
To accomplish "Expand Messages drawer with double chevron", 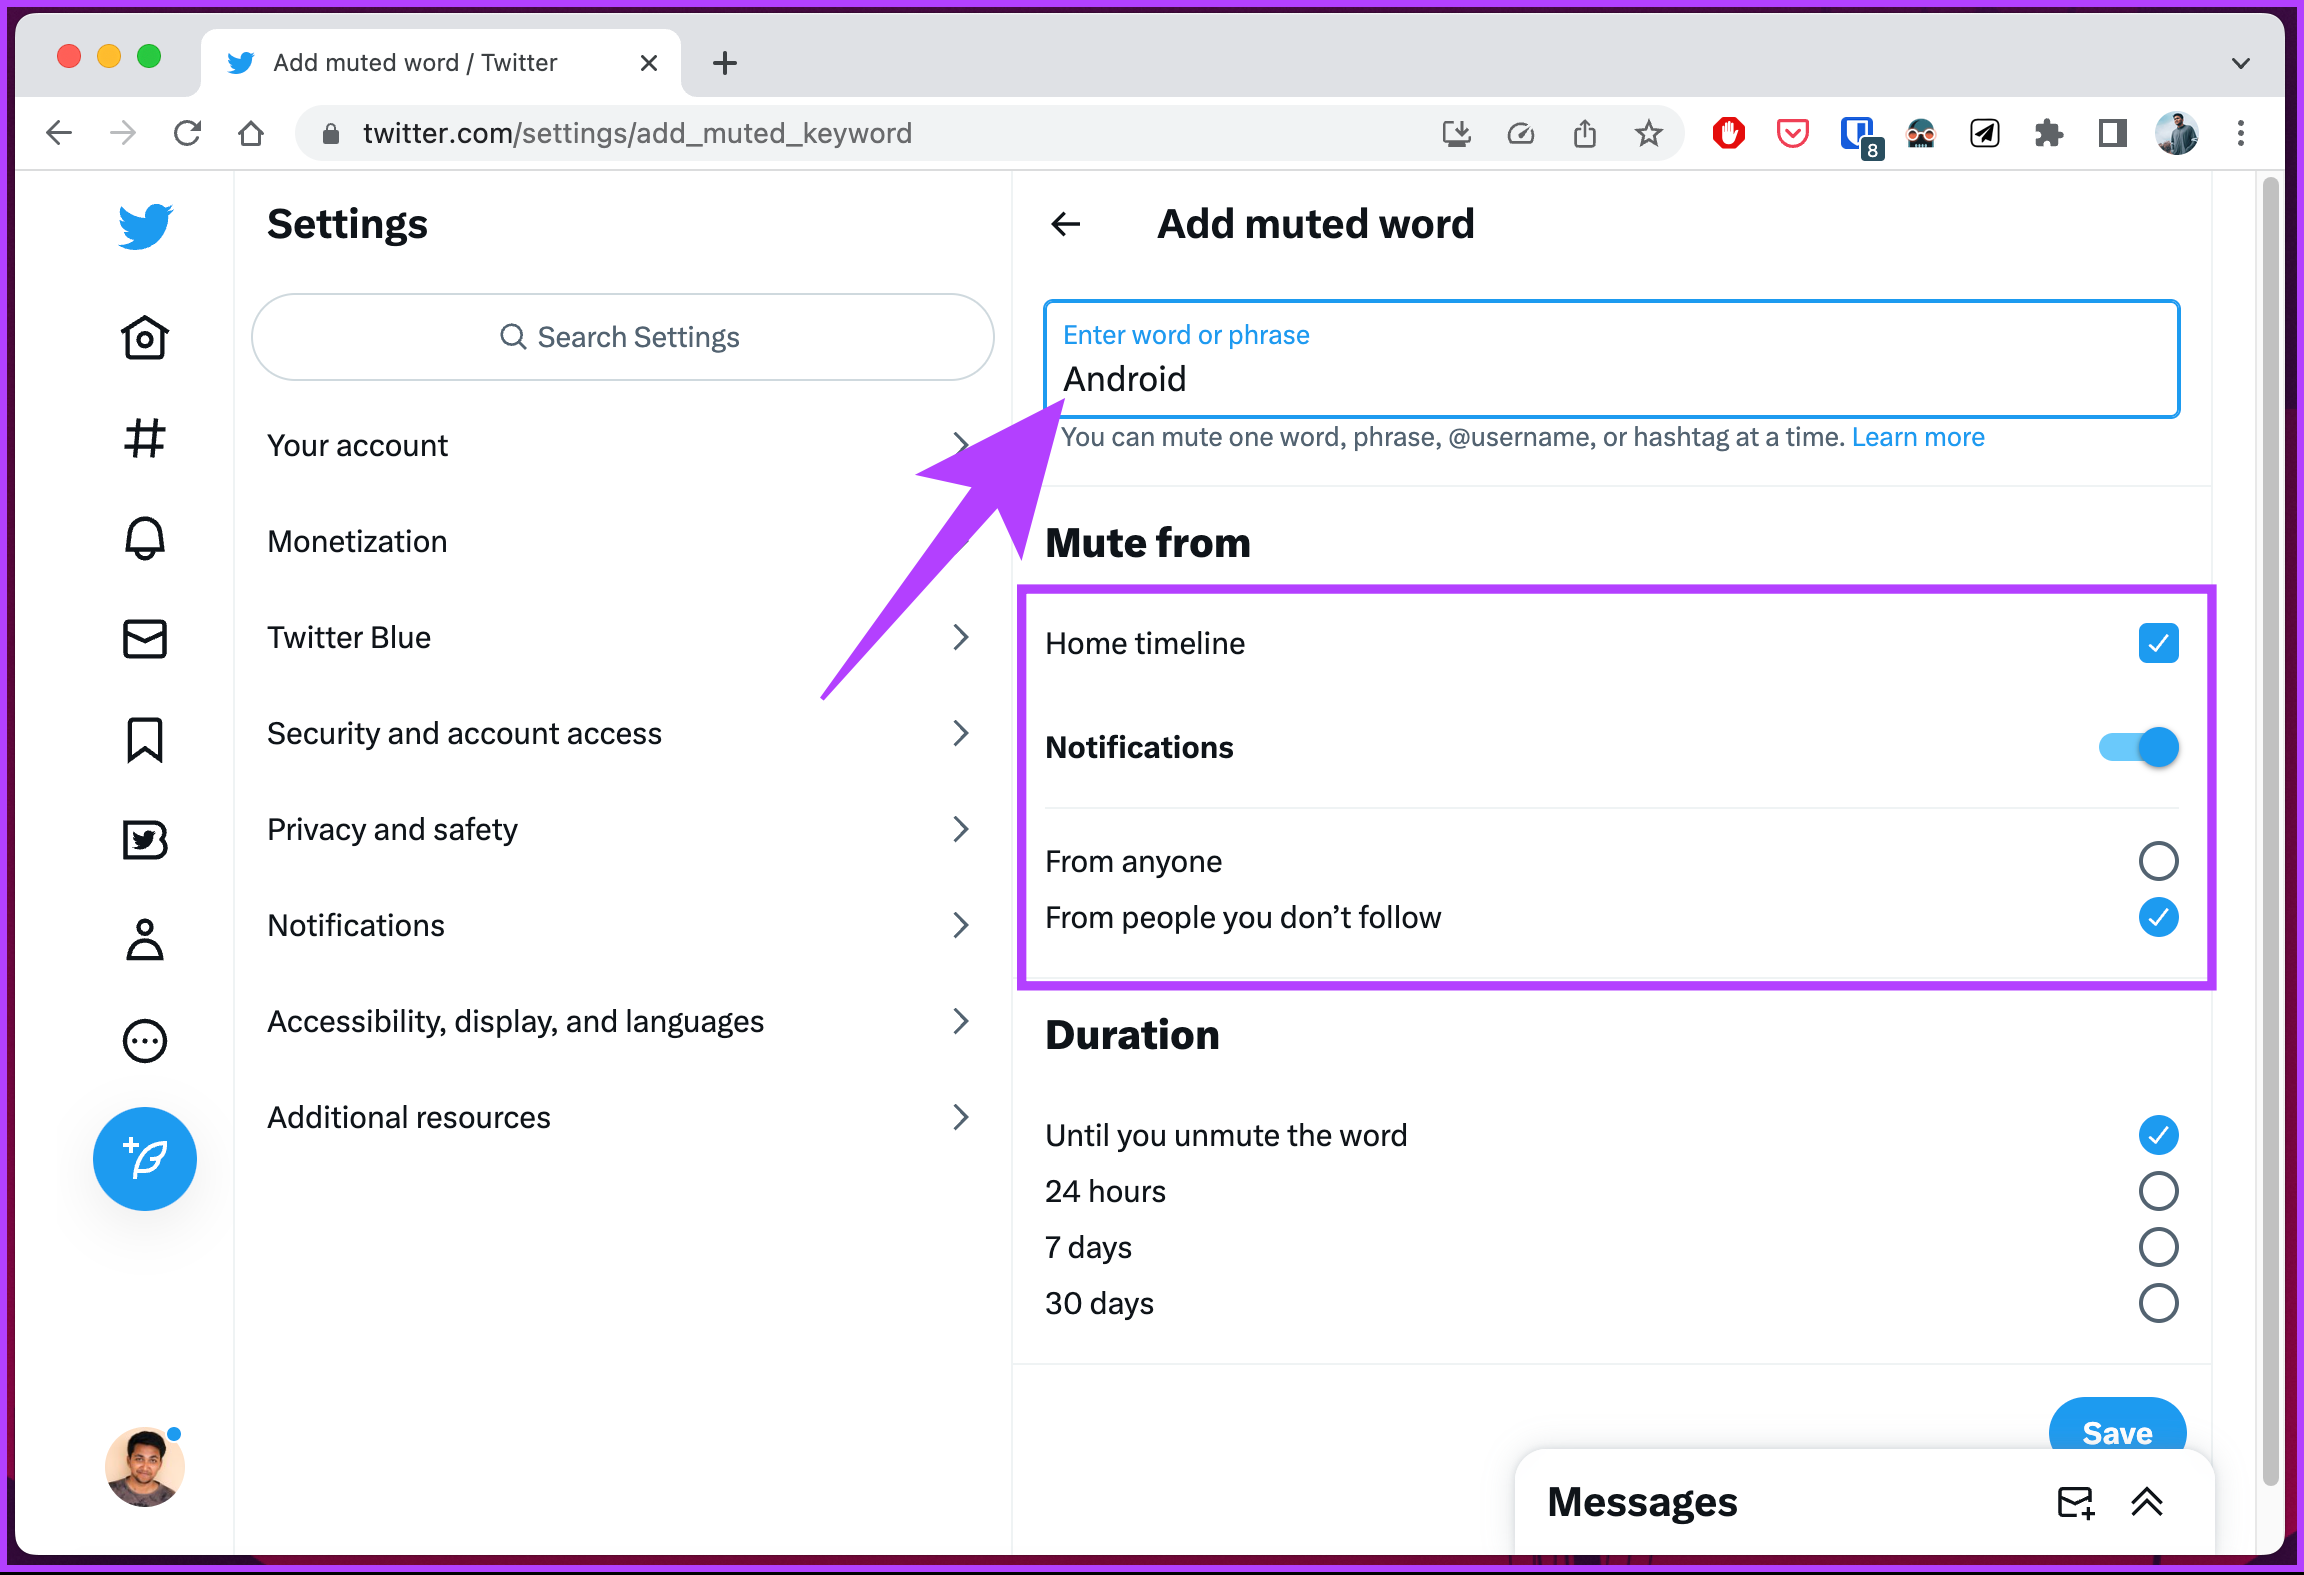I will 2147,1502.
